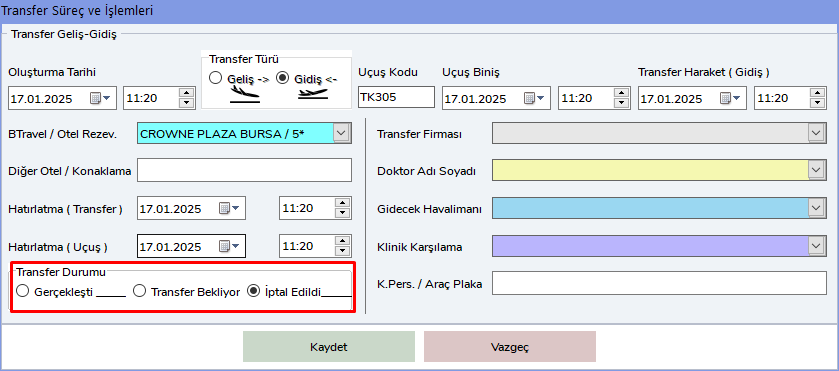Viewport: 839px width, 371px height.
Task: Increase the Hatırlatma (Uçuş) time
Action: pos(342,241)
